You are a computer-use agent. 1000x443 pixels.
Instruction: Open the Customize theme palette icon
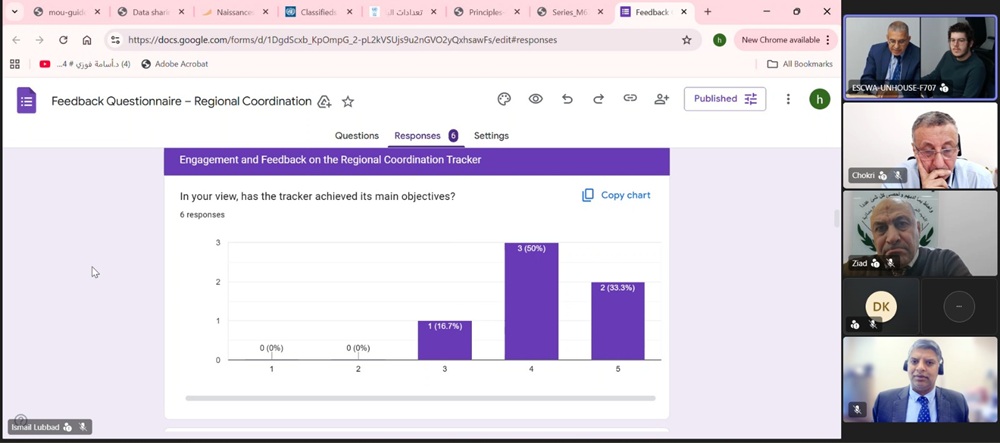504,99
